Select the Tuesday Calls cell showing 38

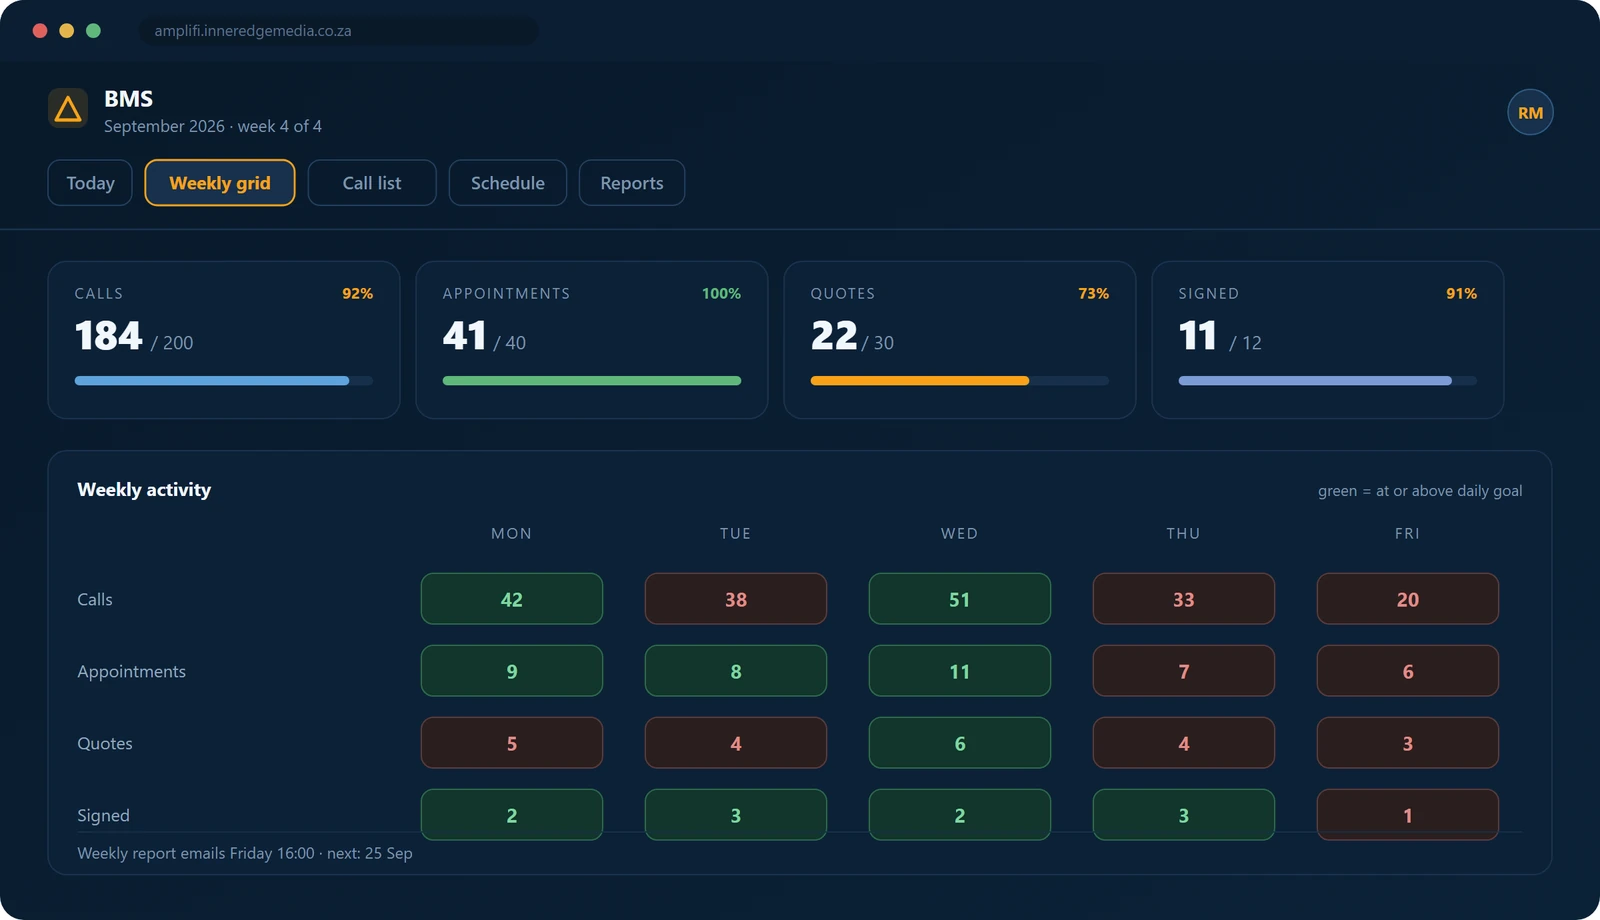point(736,599)
